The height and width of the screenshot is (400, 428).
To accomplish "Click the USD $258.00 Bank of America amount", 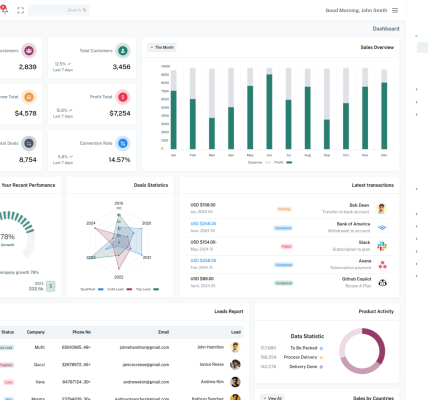I will tap(203, 223).
